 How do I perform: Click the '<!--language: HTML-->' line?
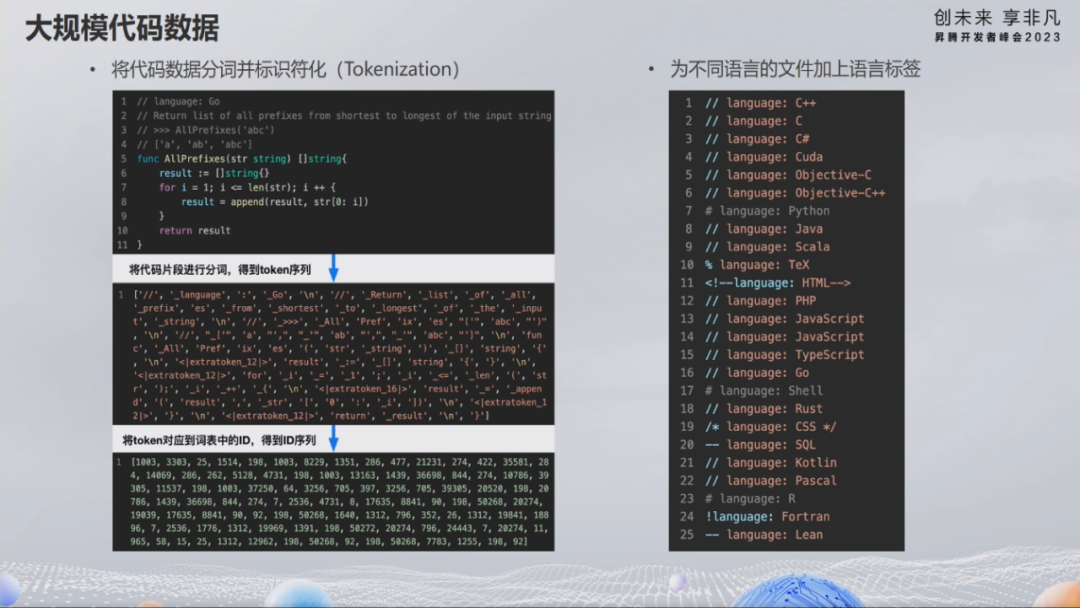778,283
